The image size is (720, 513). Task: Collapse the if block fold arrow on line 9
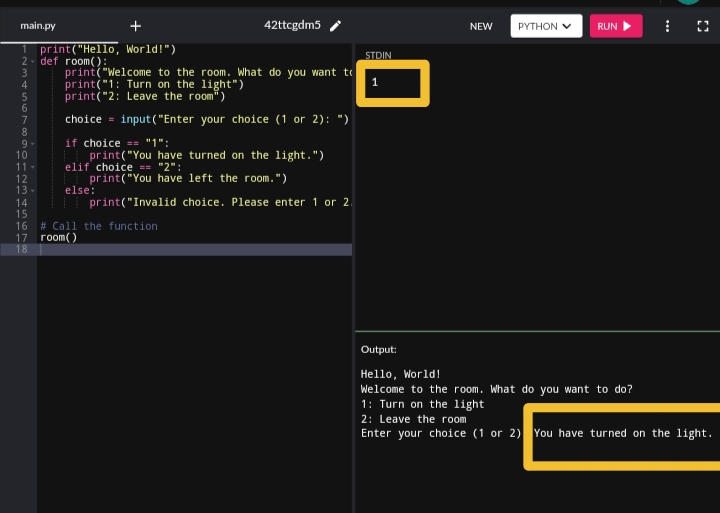[33, 144]
